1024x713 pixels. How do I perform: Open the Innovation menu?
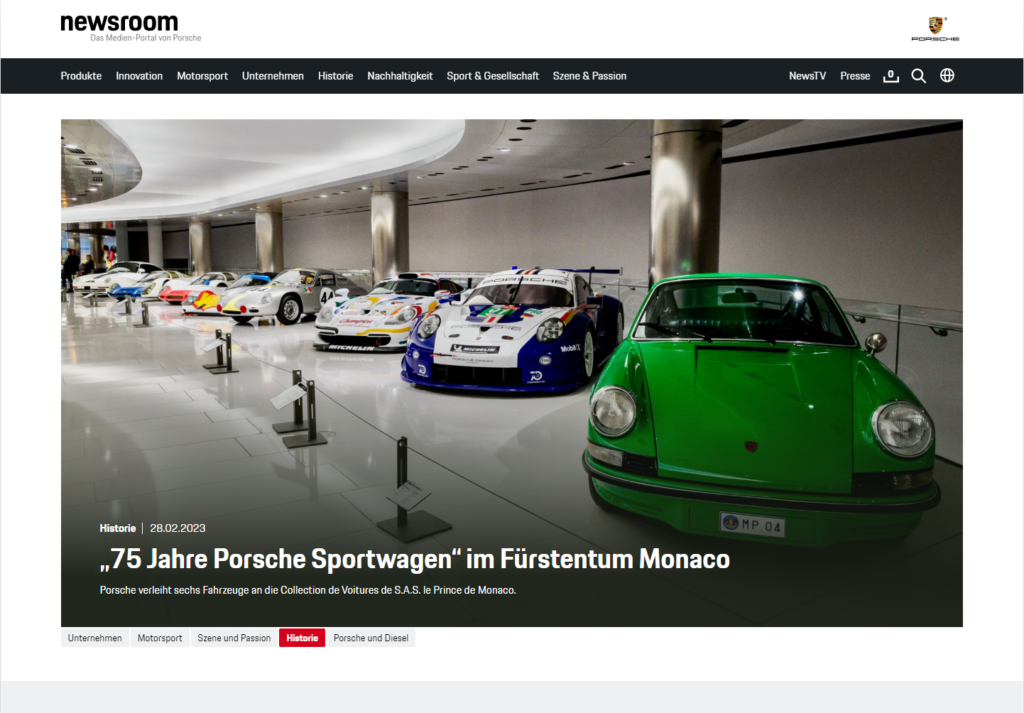(x=139, y=75)
